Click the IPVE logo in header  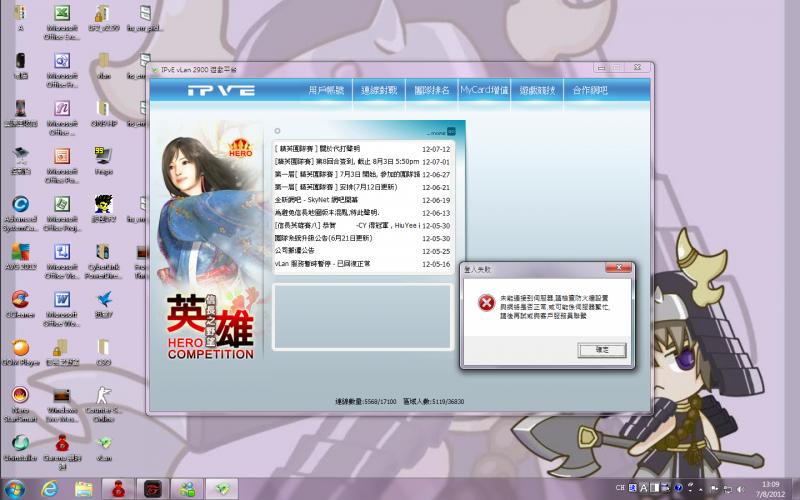(x=221, y=91)
